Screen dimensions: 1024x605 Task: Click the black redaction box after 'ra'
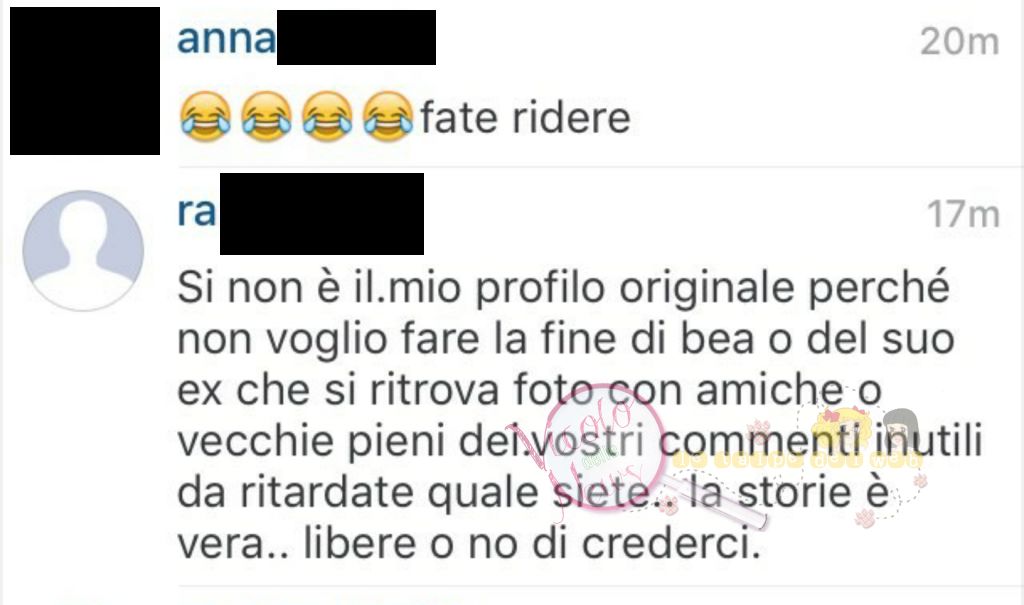click(x=322, y=214)
